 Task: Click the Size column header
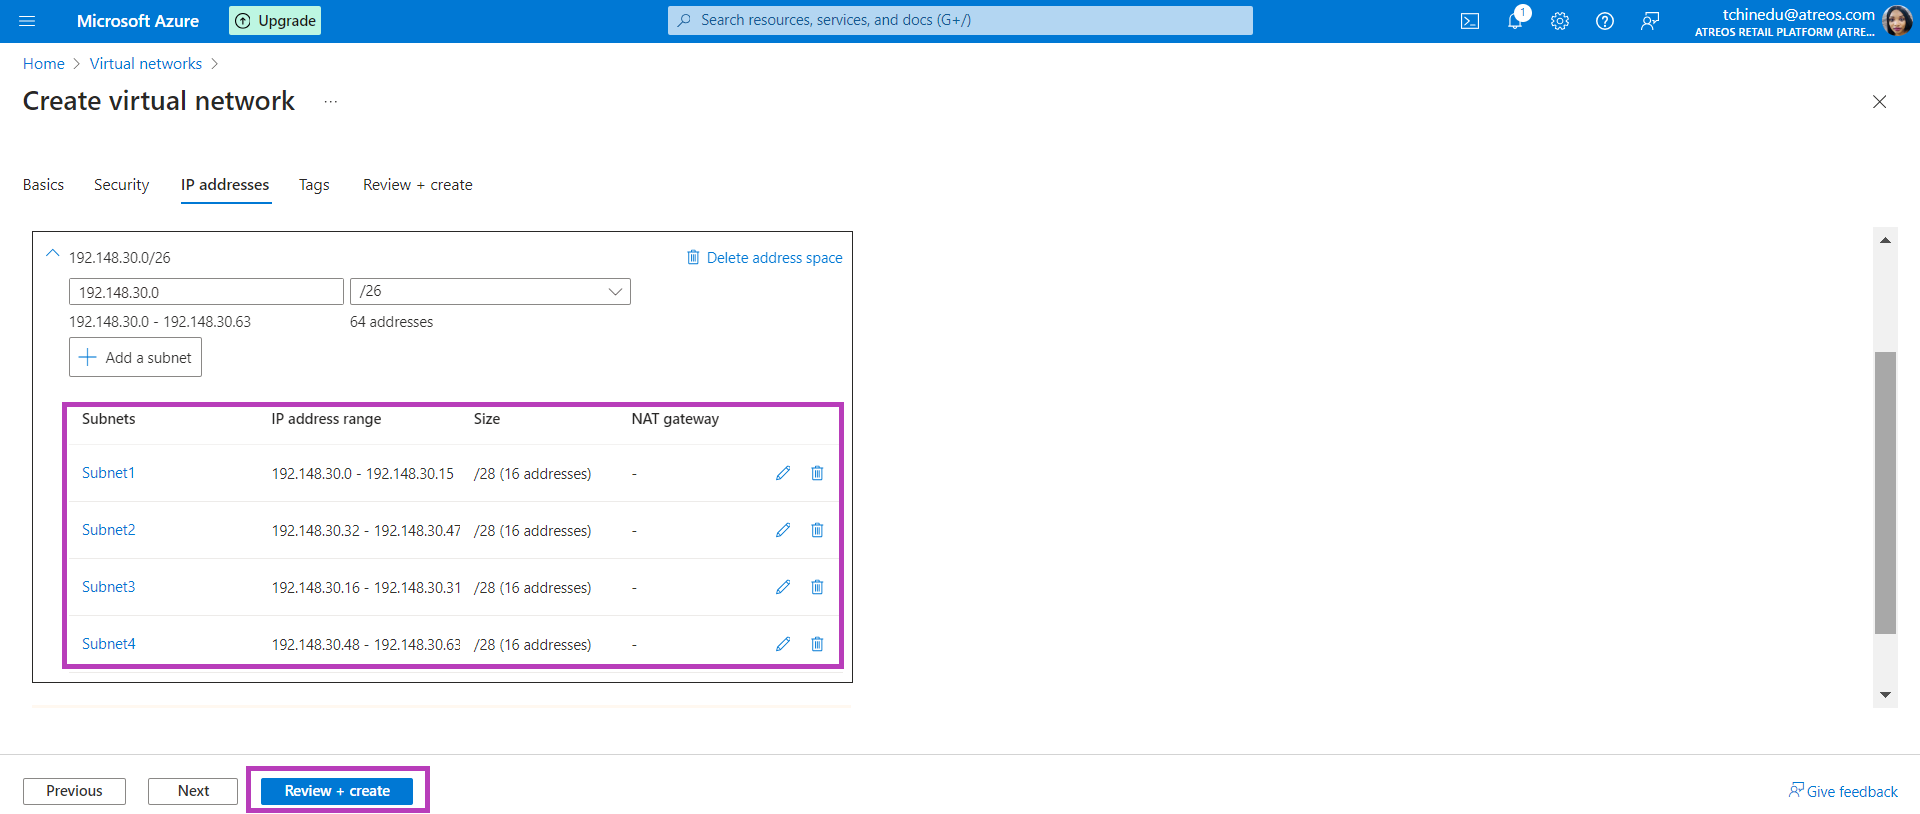point(487,419)
